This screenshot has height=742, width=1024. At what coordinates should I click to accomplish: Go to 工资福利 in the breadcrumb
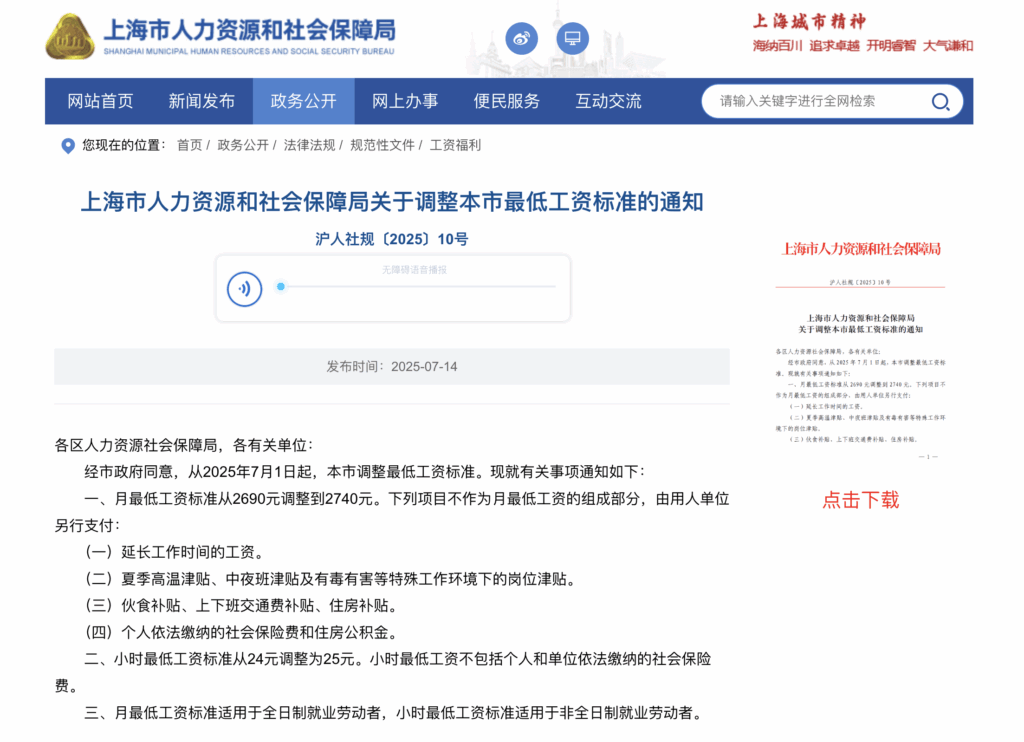point(455,145)
